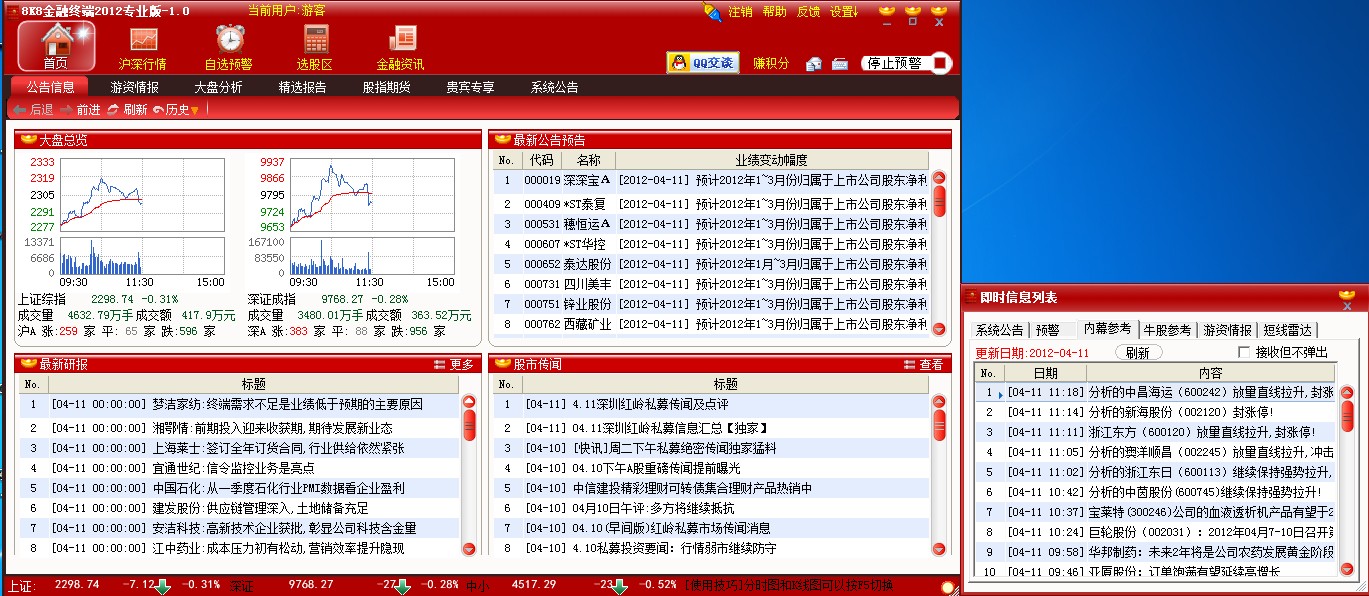Click the 刷新 refresh toolbar icon

pyautogui.click(x=113, y=110)
